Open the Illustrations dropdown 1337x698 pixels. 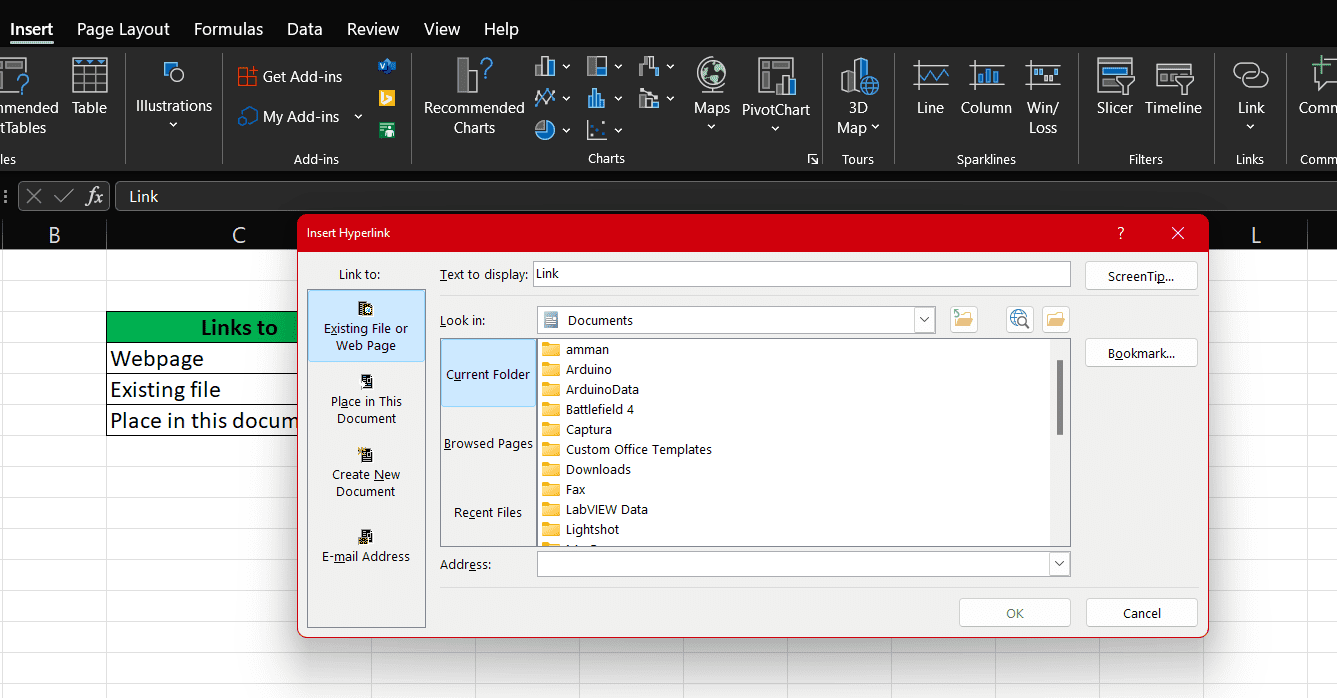(174, 96)
